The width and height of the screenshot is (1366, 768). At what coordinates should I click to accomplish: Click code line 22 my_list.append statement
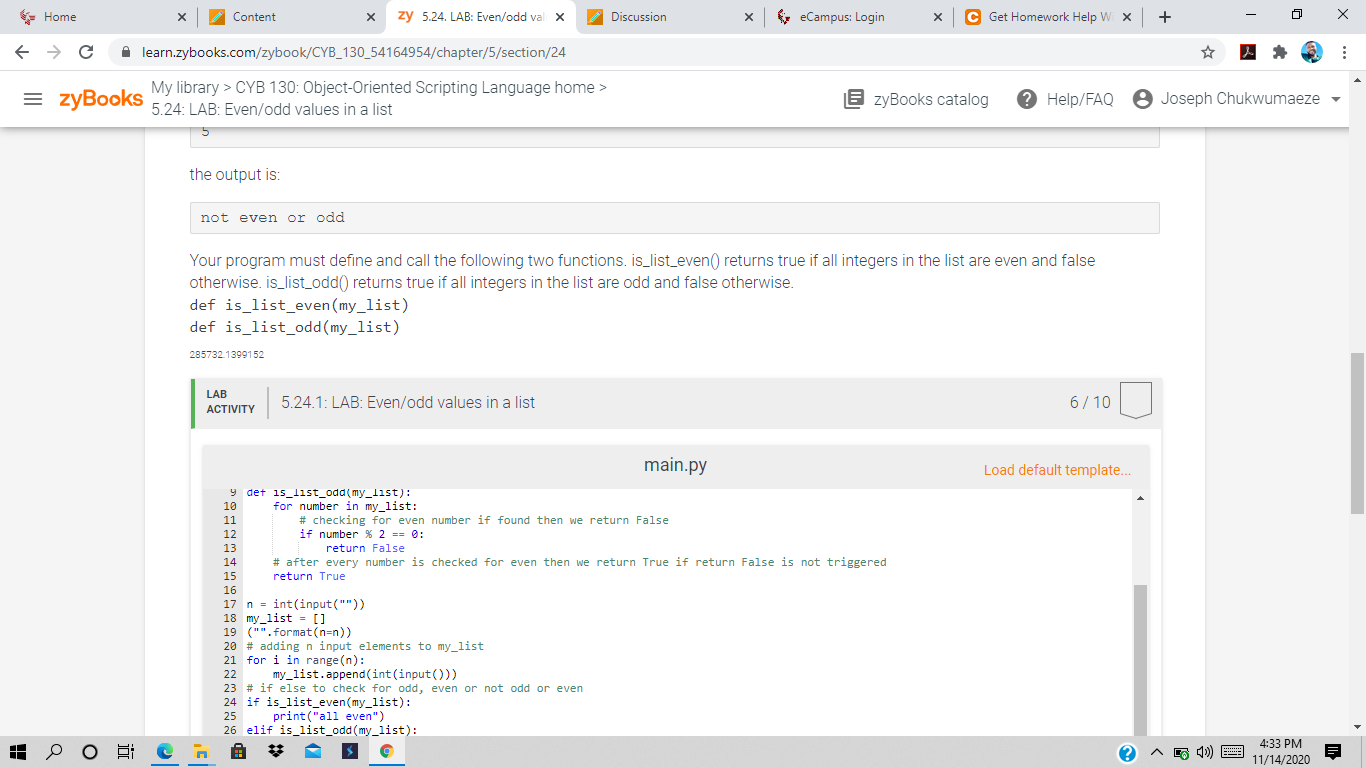pos(365,674)
